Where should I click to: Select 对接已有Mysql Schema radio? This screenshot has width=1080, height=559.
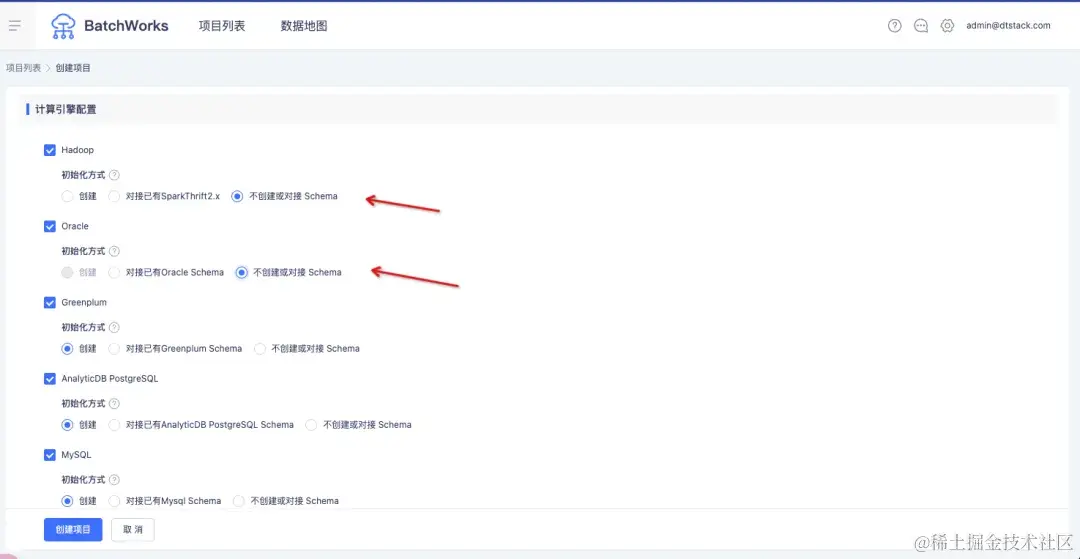point(114,501)
